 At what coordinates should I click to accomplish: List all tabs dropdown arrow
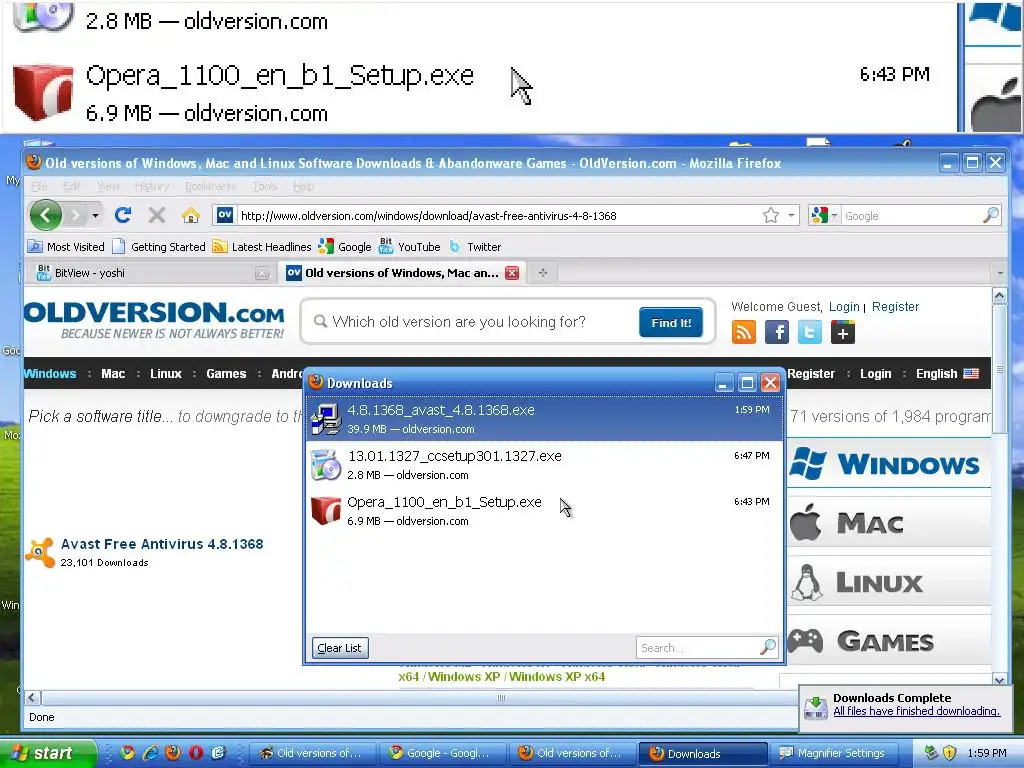999,273
